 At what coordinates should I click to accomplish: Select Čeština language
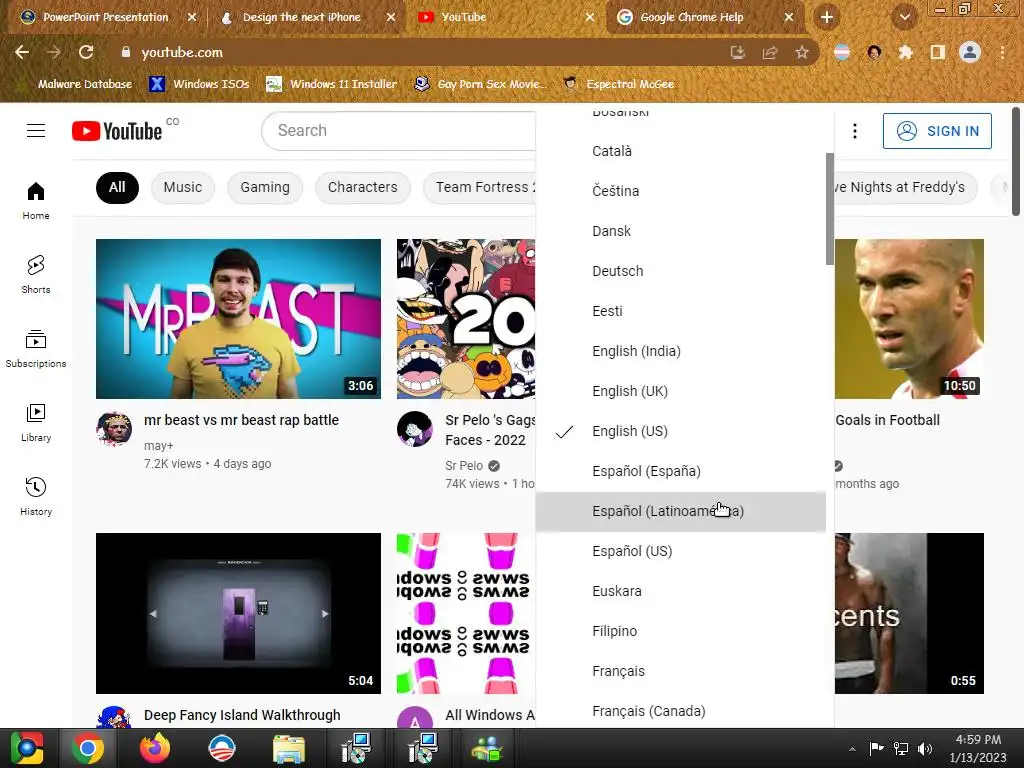point(680,191)
